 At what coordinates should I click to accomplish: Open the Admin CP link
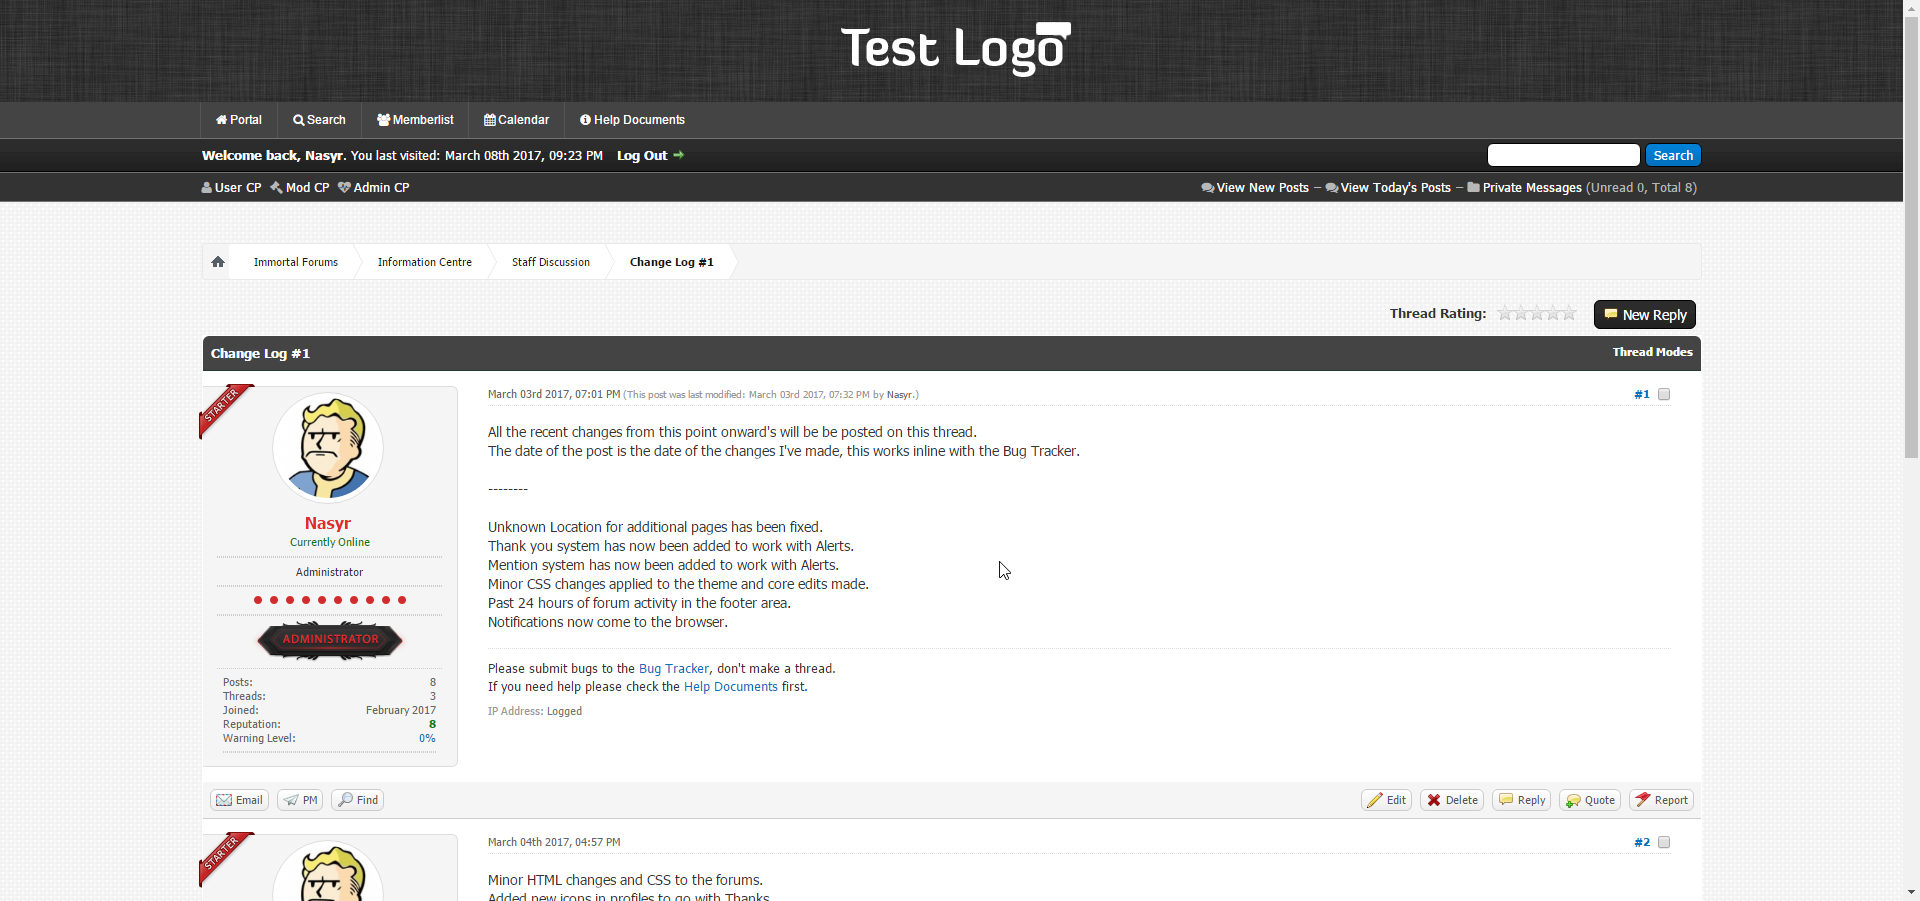(374, 188)
